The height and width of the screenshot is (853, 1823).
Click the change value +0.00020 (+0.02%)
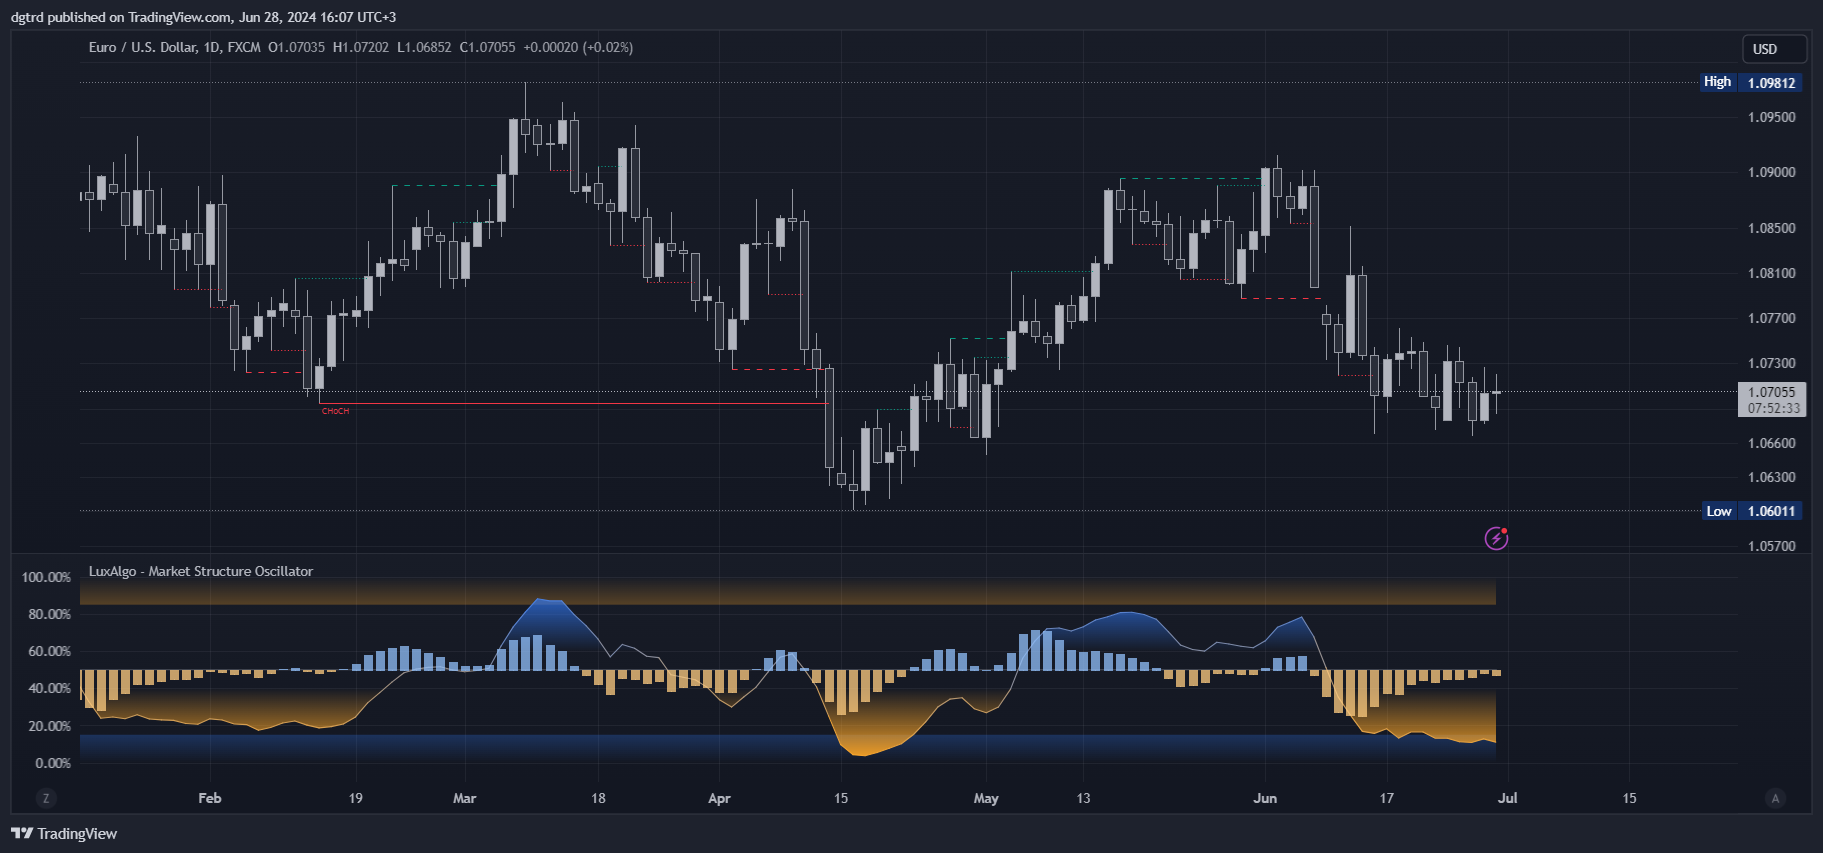578,47
